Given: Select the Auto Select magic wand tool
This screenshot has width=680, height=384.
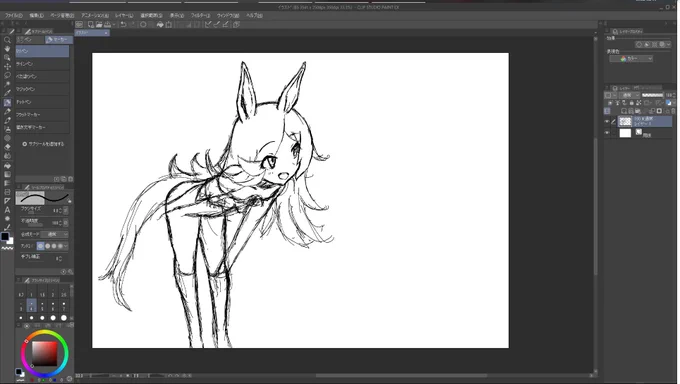Looking at the screenshot, I should [x=7, y=84].
